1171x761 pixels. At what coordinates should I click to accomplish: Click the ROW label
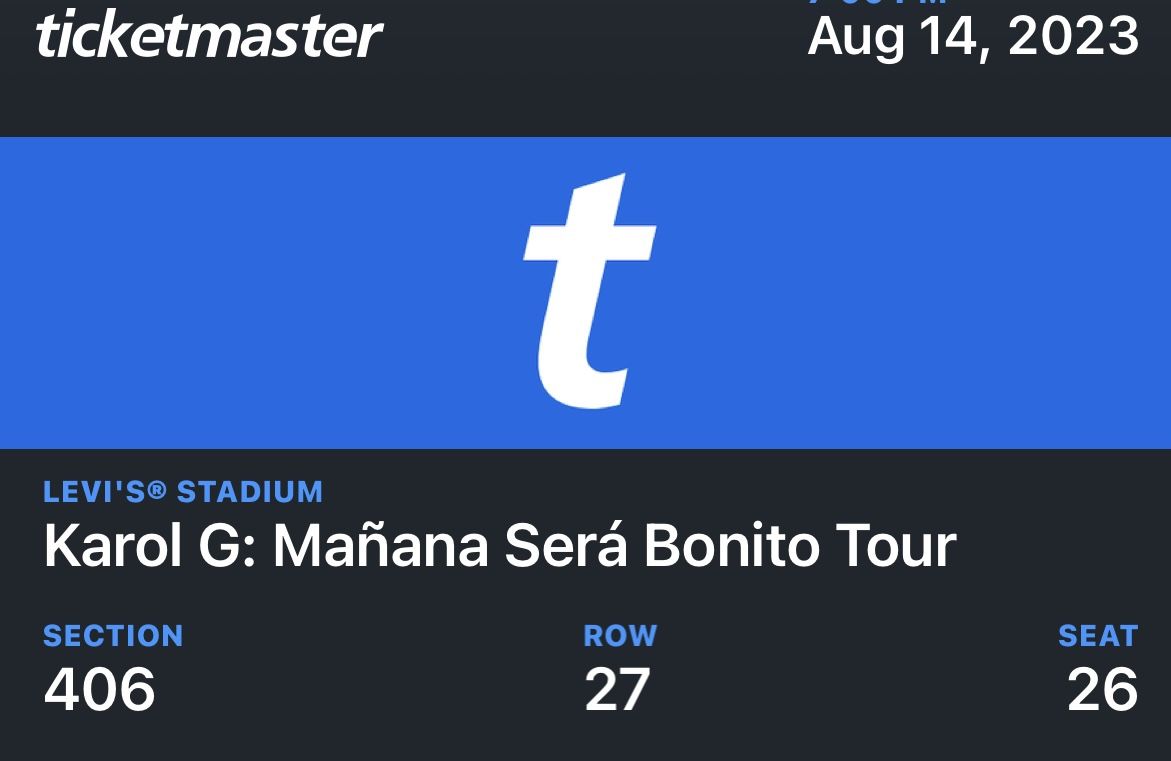tap(620, 636)
